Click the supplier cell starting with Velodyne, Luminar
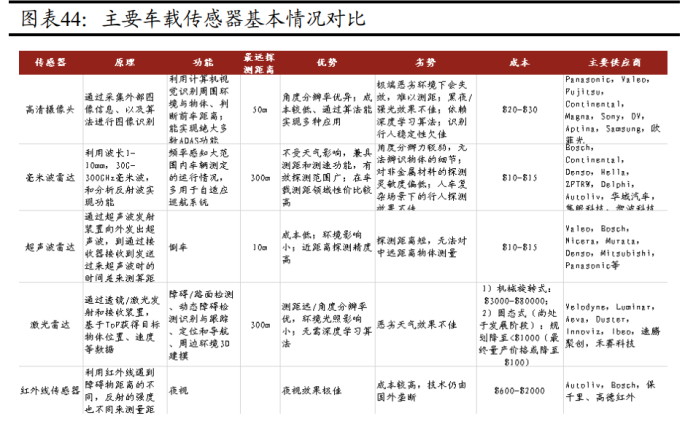687x425 pixels. pos(613,325)
